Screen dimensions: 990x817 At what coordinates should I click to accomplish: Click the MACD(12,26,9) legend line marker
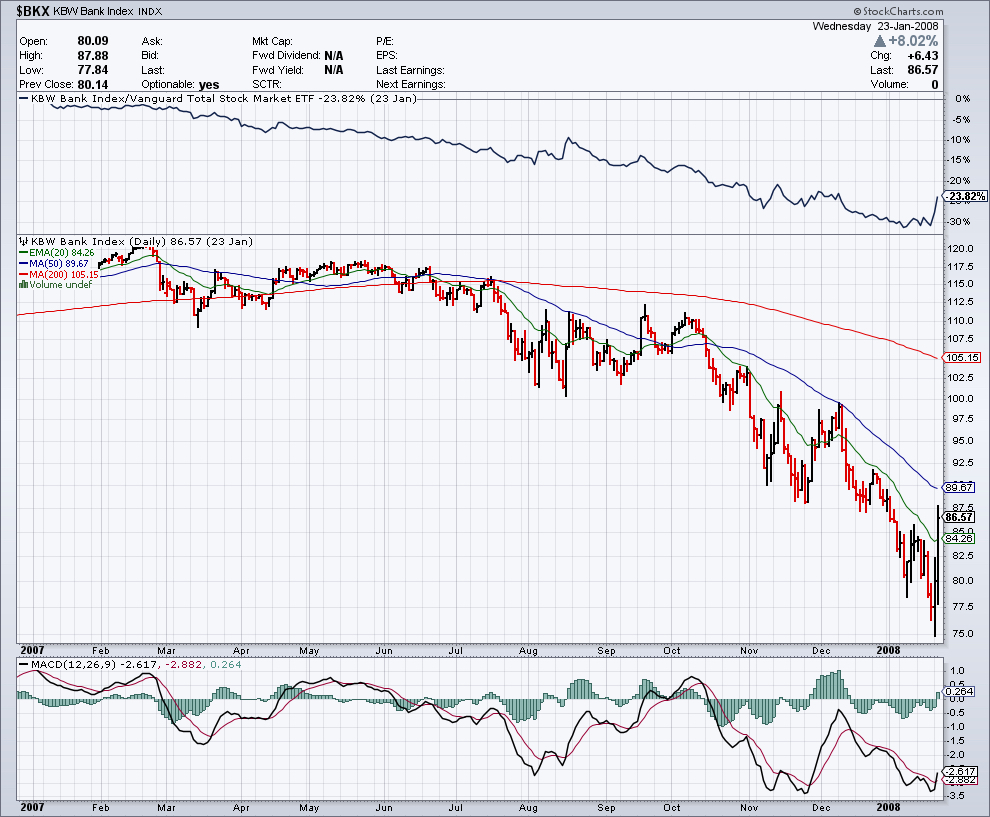(24, 664)
